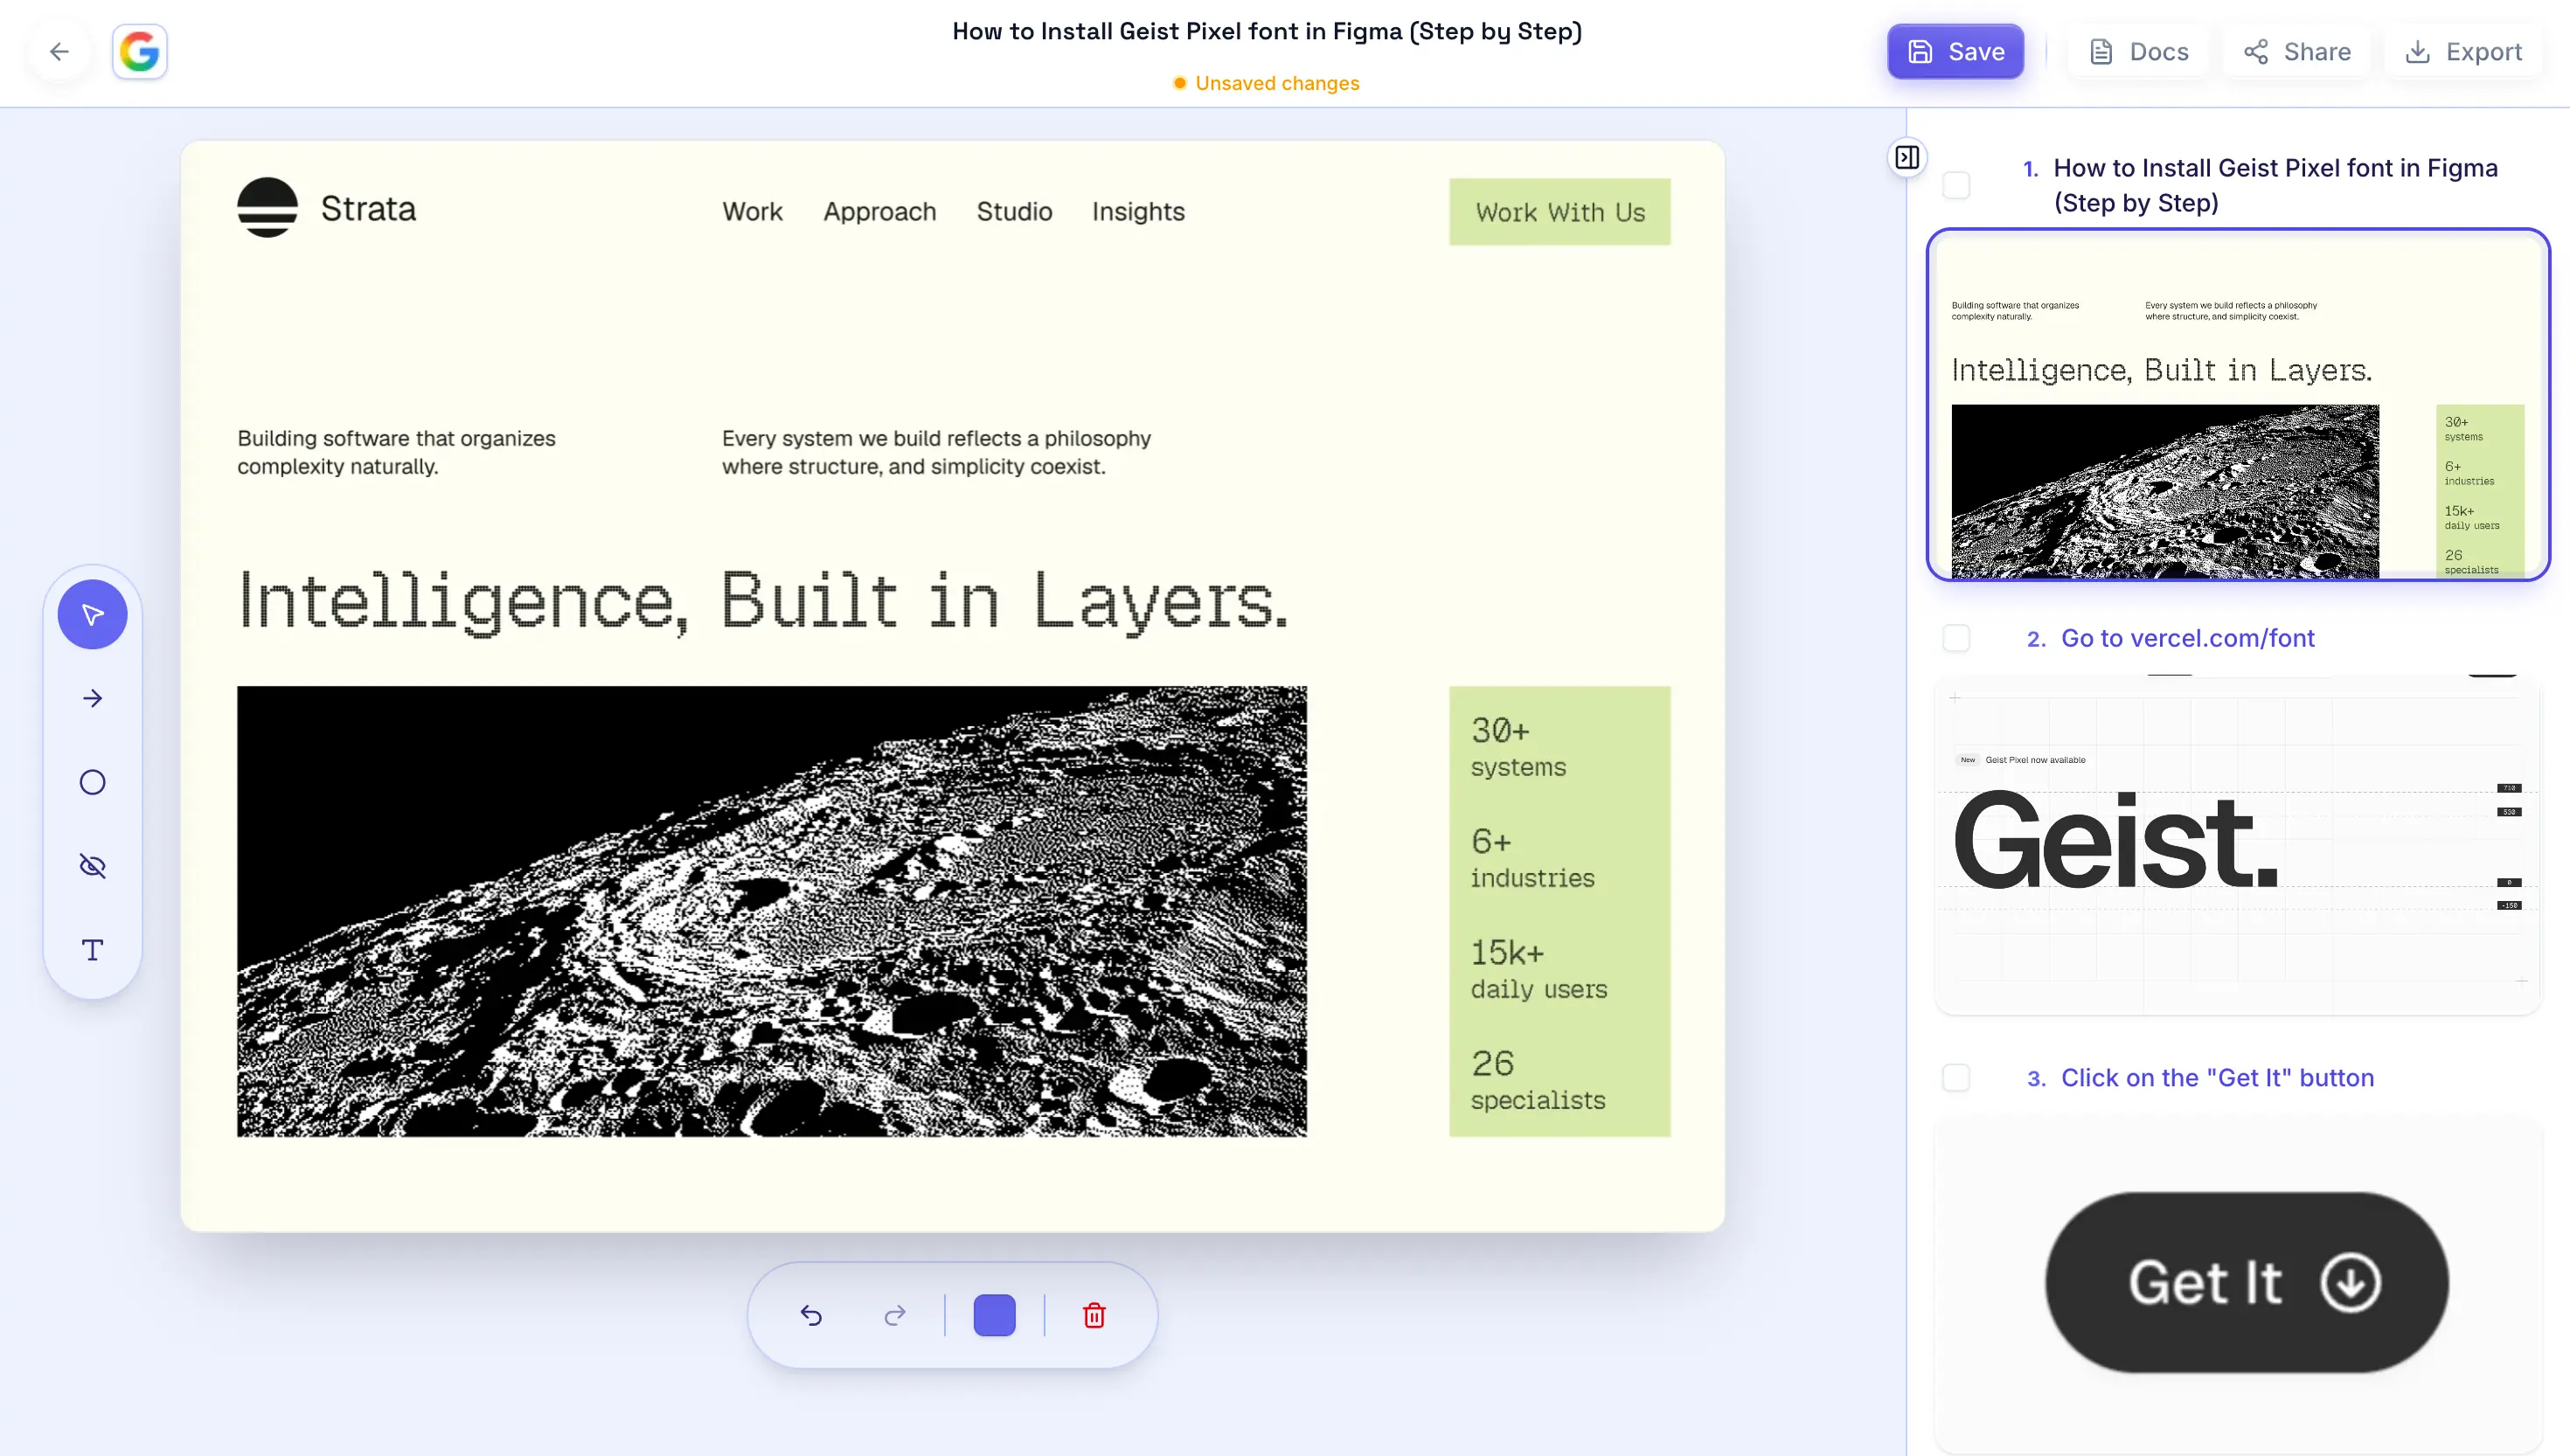Check the box for step 1
The width and height of the screenshot is (2570, 1456).
[1956, 185]
